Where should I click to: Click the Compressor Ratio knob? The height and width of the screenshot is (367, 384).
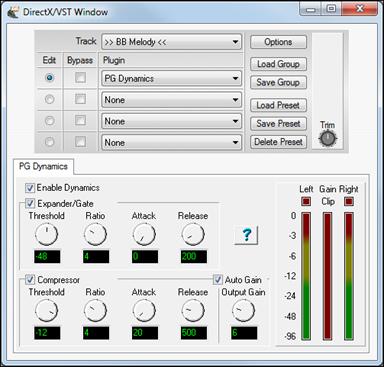[95, 311]
